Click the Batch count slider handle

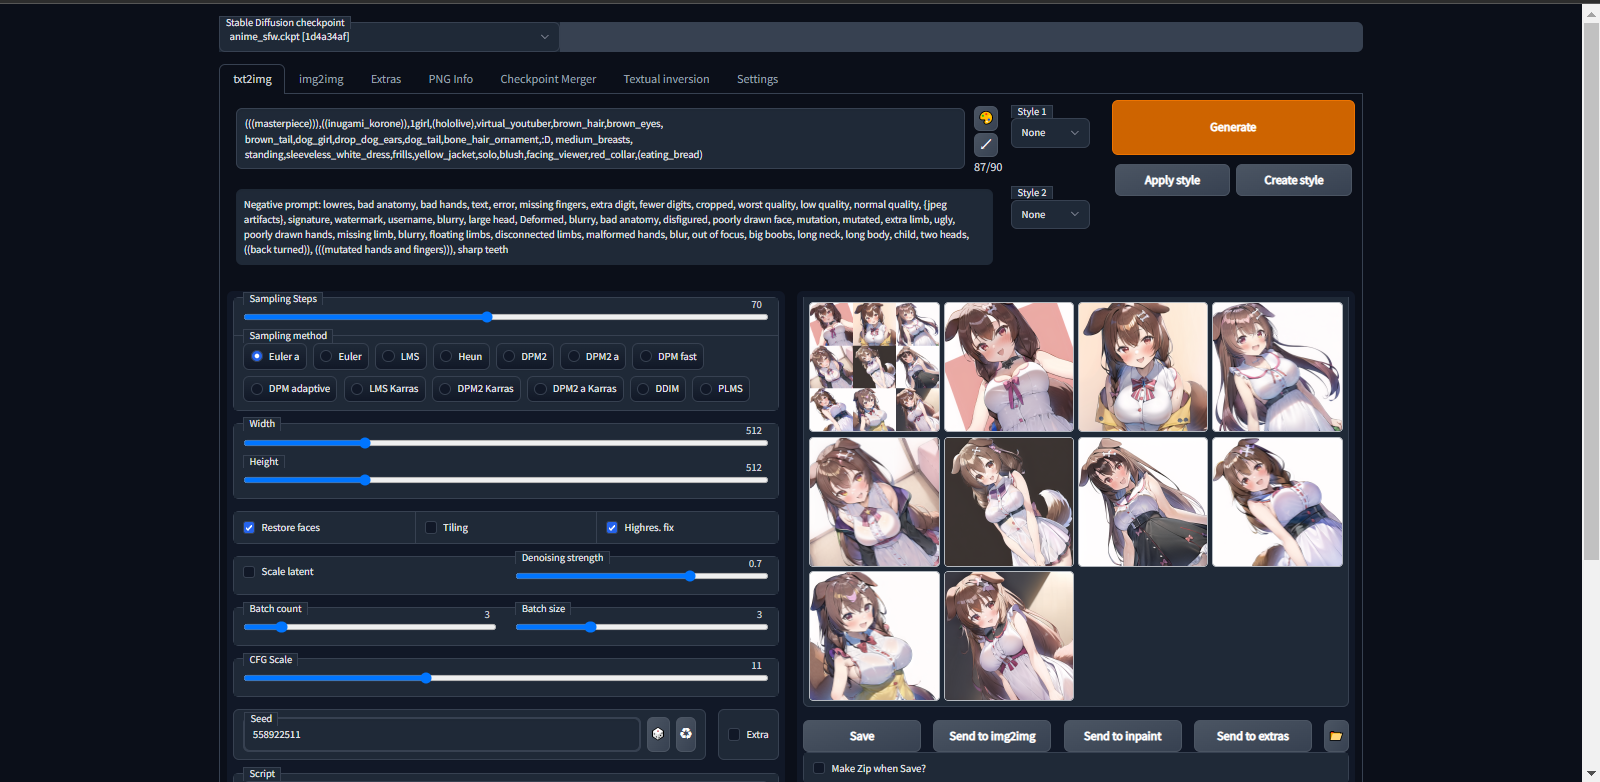[281, 627]
